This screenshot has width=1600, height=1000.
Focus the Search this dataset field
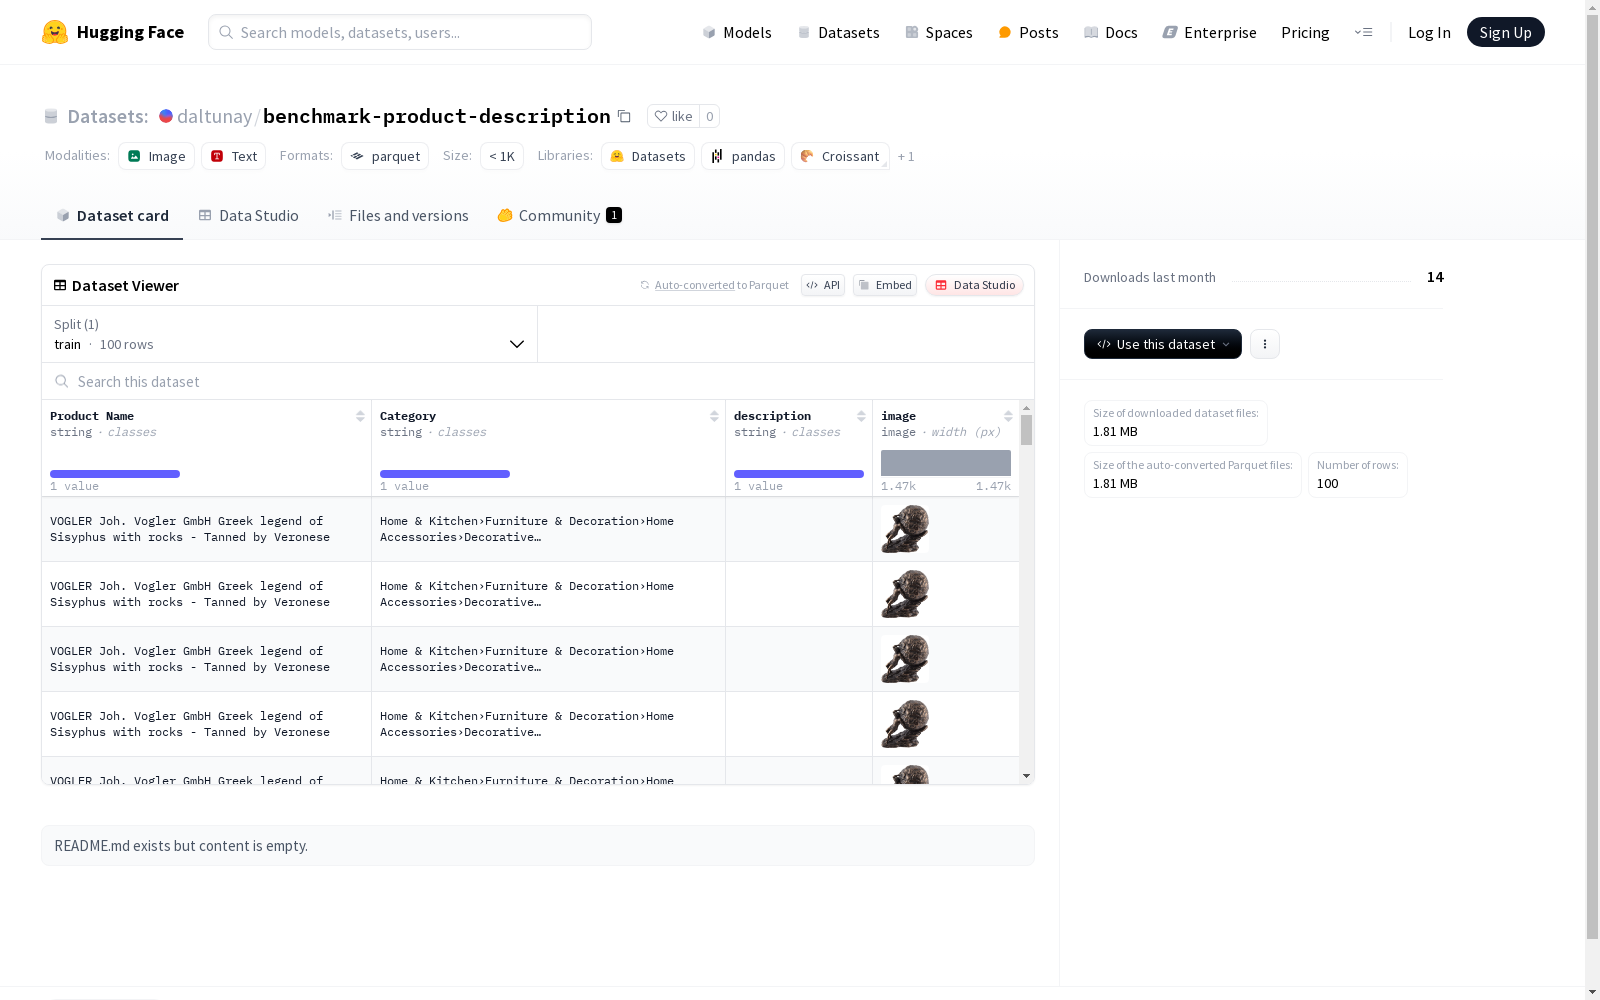(x=538, y=381)
